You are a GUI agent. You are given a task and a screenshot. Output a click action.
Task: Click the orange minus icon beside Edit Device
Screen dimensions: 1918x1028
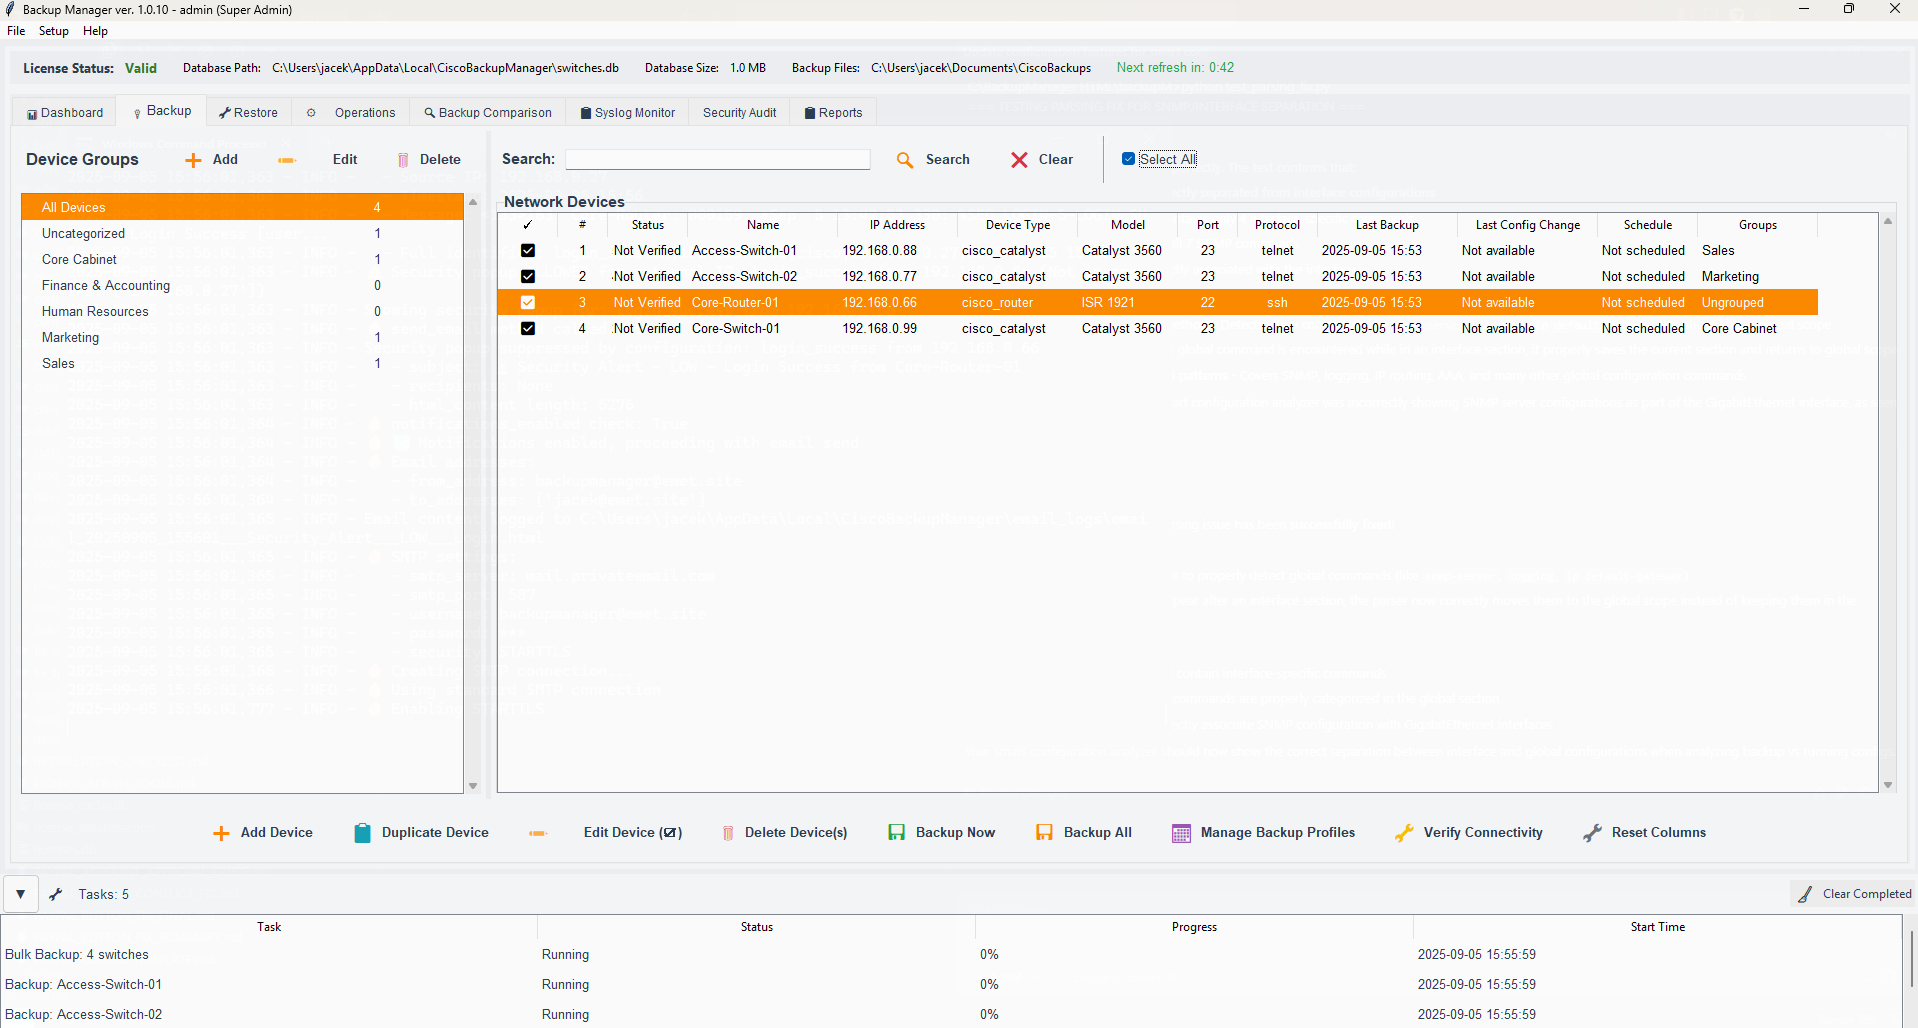(x=538, y=833)
